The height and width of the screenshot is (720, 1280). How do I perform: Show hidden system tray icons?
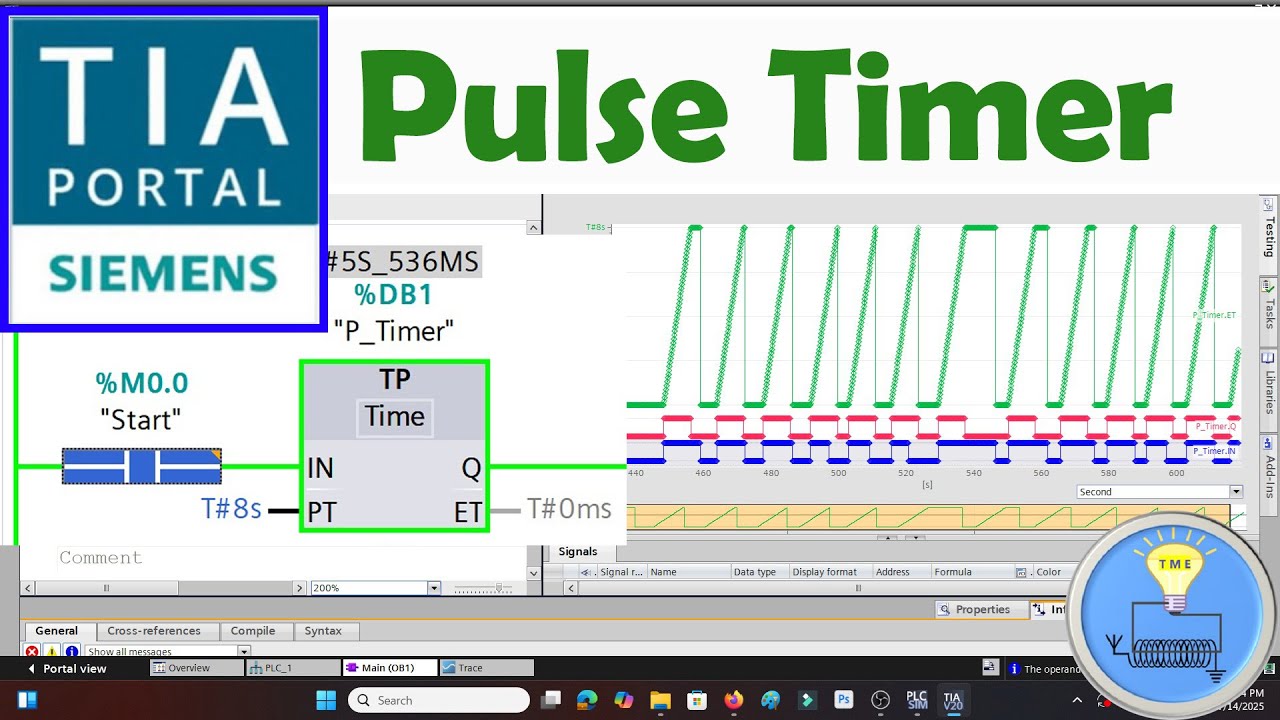click(1077, 700)
